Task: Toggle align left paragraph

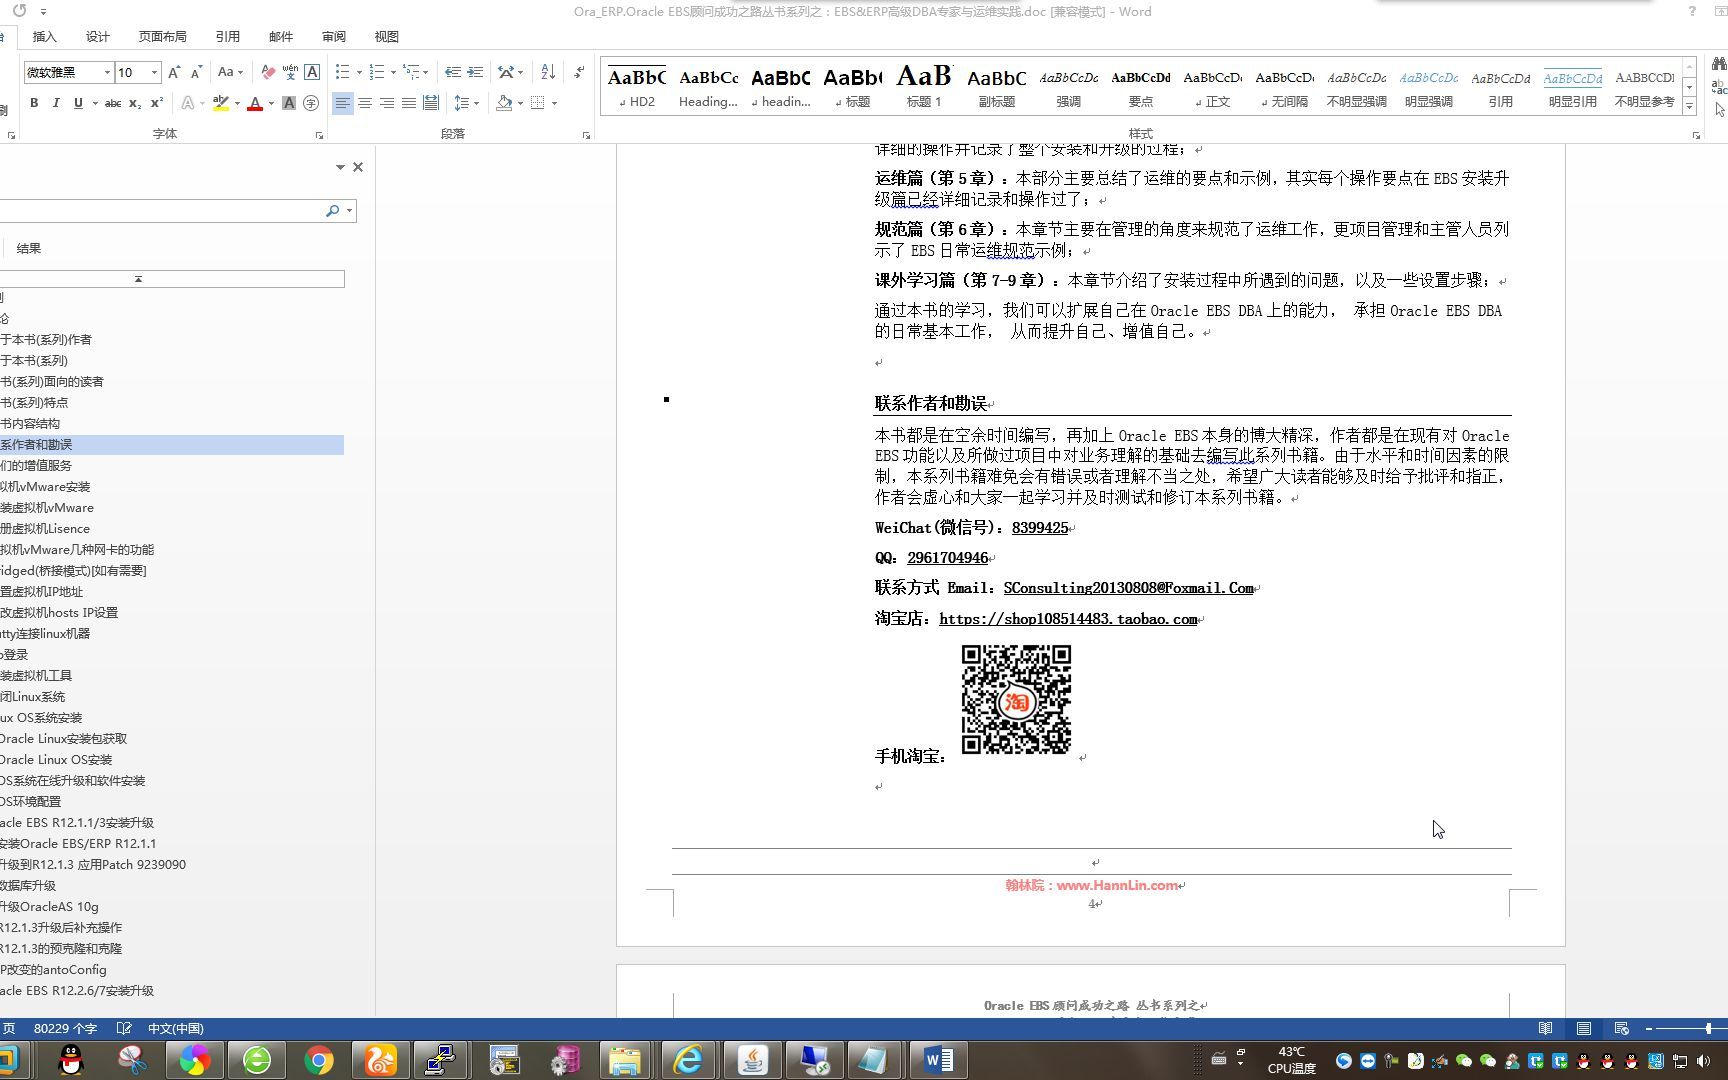Action: pos(343,103)
